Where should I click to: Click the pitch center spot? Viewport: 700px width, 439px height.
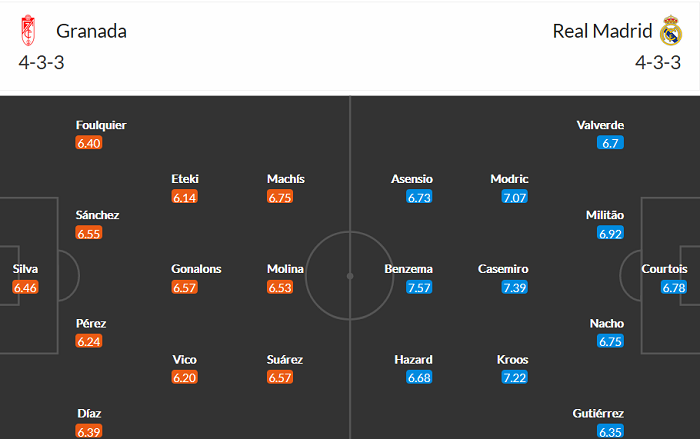point(350,275)
